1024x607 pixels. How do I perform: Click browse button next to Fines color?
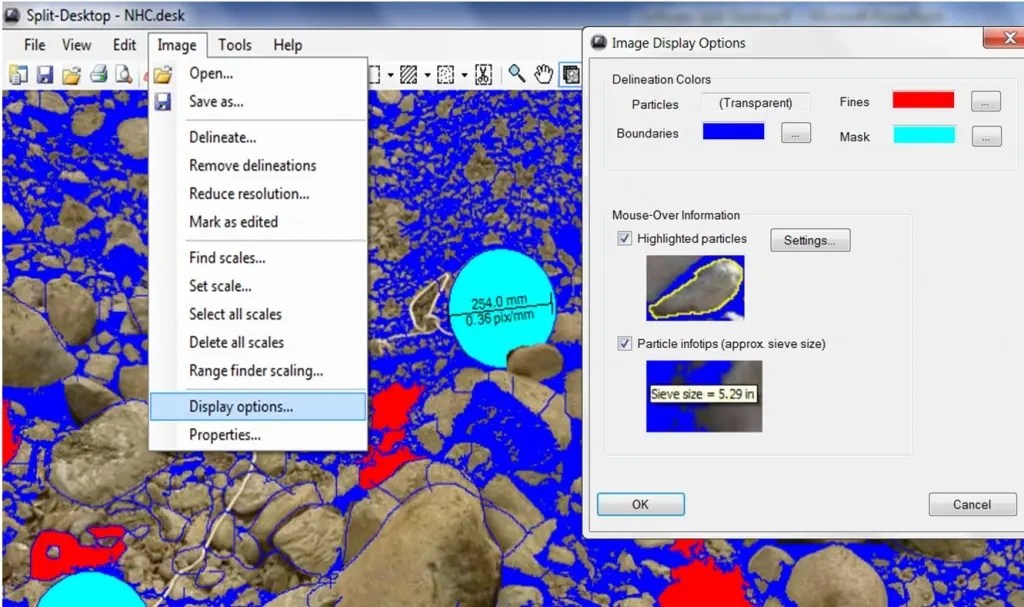coord(985,102)
